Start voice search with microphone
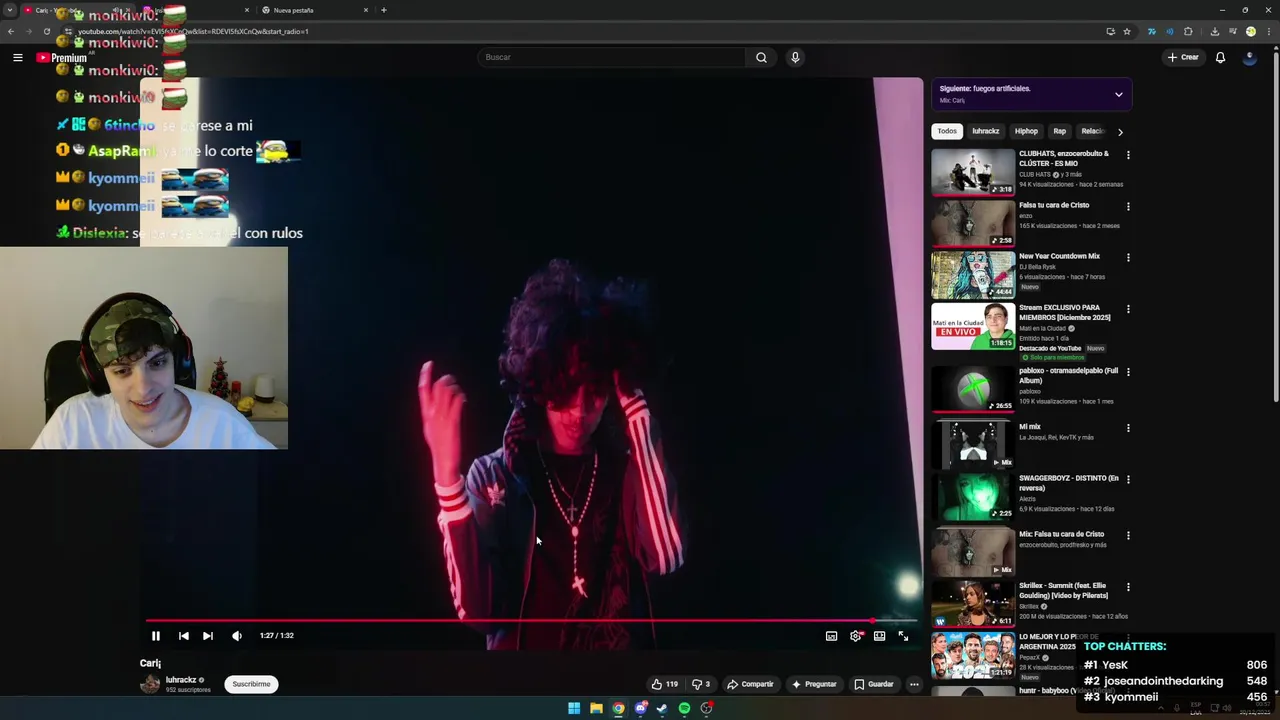1280x720 pixels. coord(795,57)
